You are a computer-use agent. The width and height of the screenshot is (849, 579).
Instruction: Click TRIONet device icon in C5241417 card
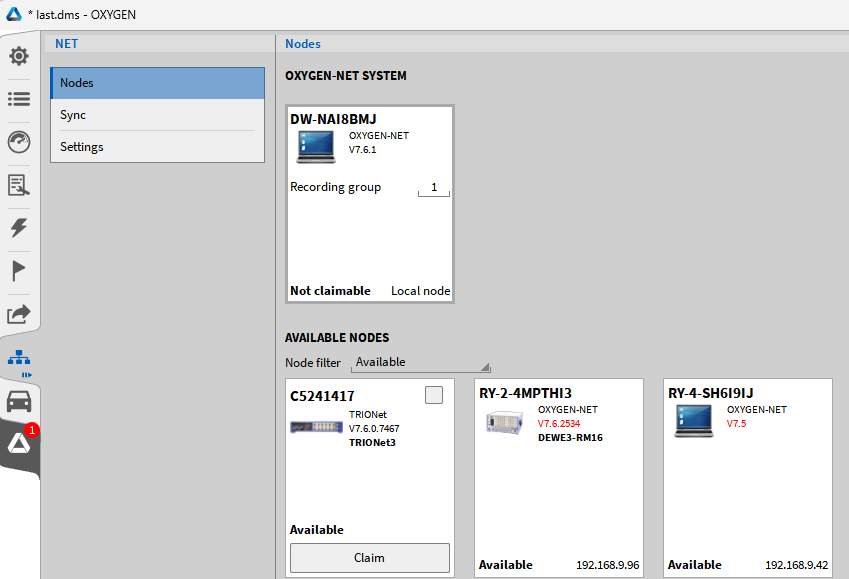[316, 427]
